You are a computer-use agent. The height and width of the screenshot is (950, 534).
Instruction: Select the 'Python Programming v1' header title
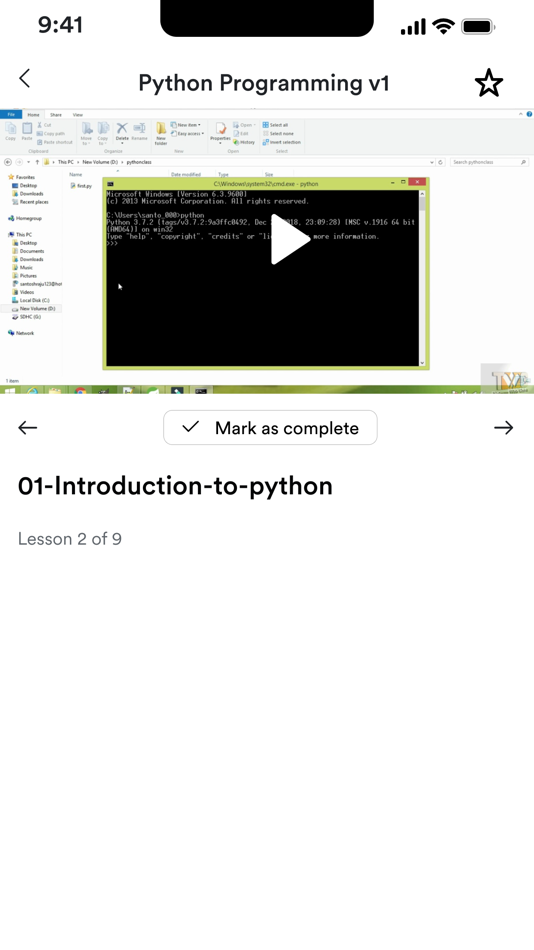(264, 83)
